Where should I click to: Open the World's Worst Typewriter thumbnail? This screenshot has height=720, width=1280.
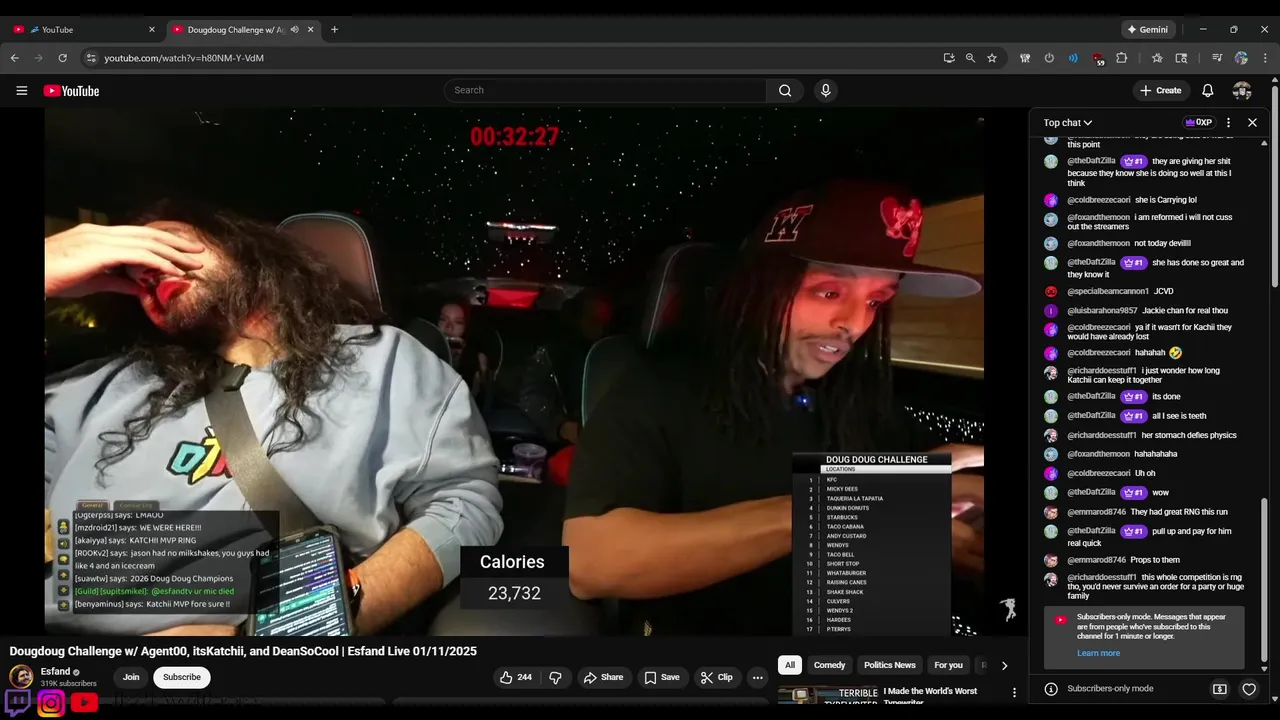(828, 696)
